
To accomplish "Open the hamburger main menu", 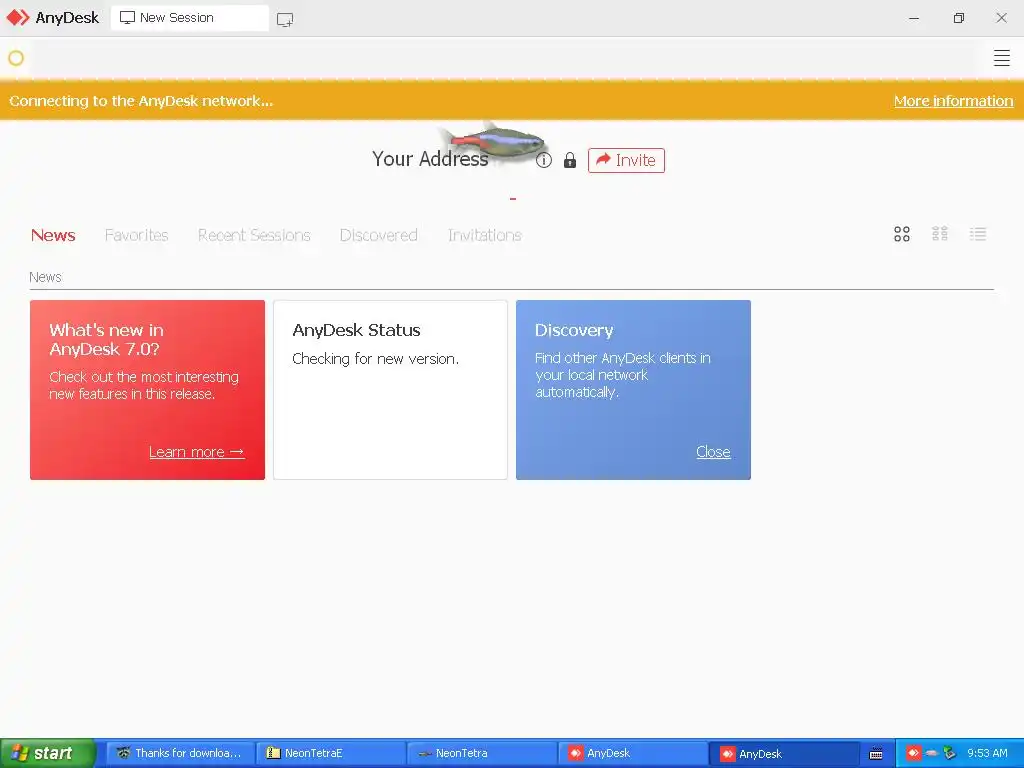I will pos(1001,58).
